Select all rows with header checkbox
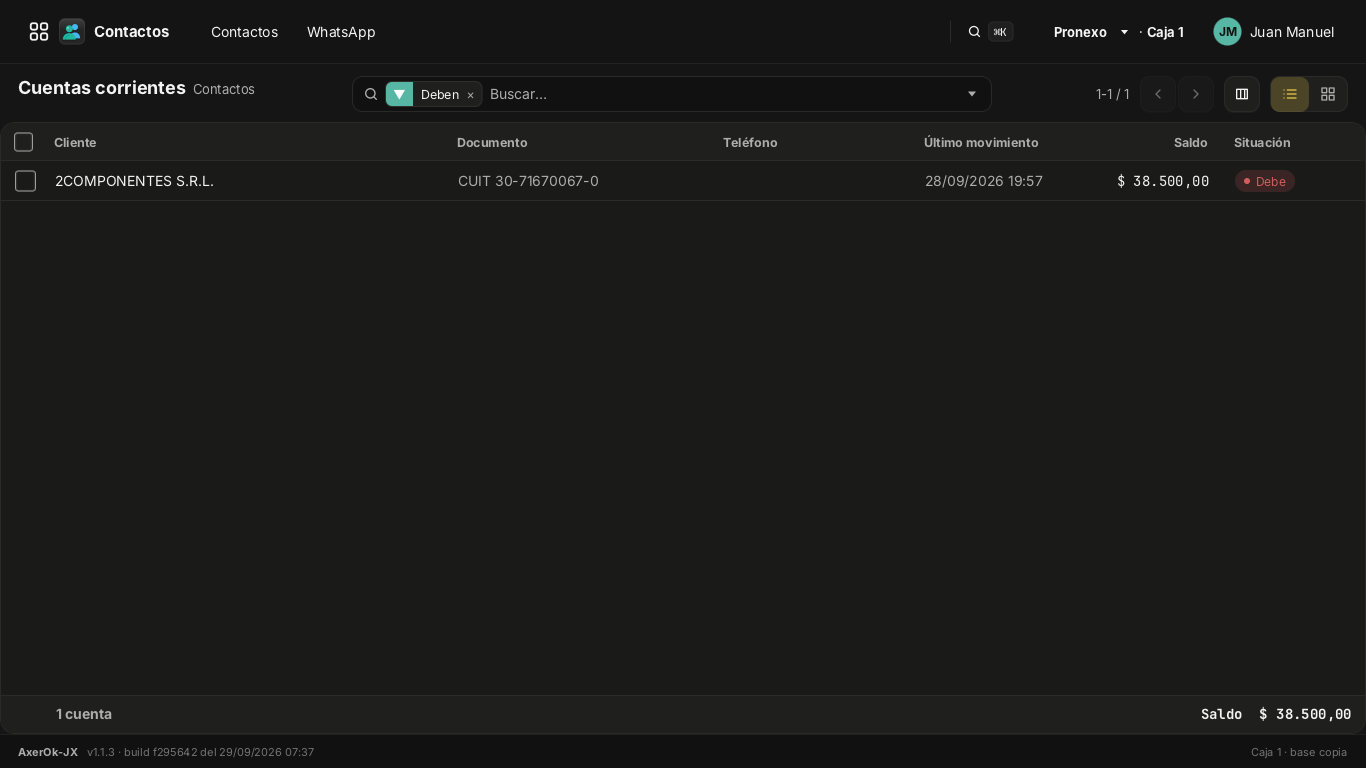The width and height of the screenshot is (1366, 768). (24, 142)
